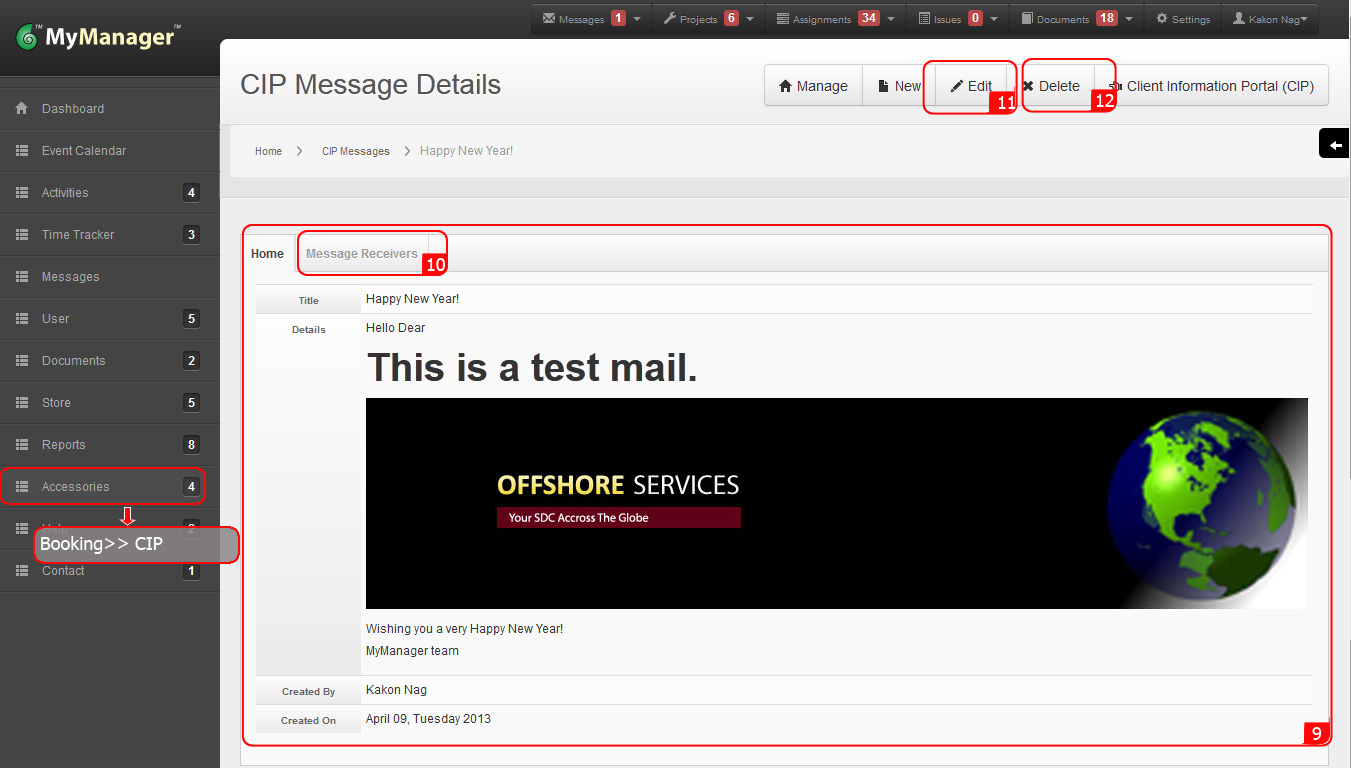Open Messages envelope icon in top bar
This screenshot has width=1351, height=768.
pyautogui.click(x=549, y=19)
